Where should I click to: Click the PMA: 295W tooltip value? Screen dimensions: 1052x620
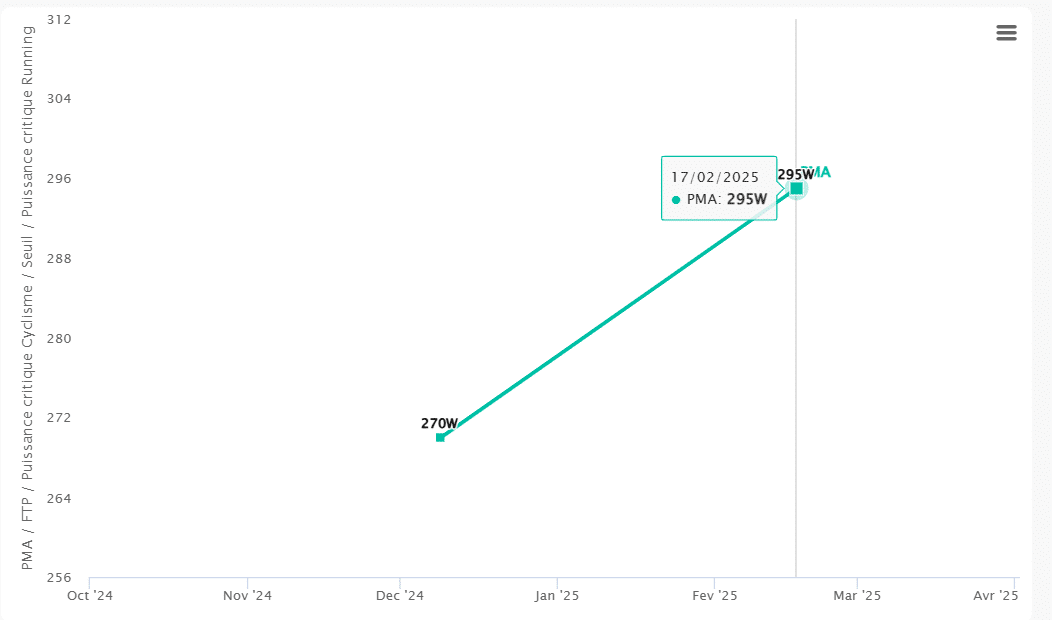point(727,199)
